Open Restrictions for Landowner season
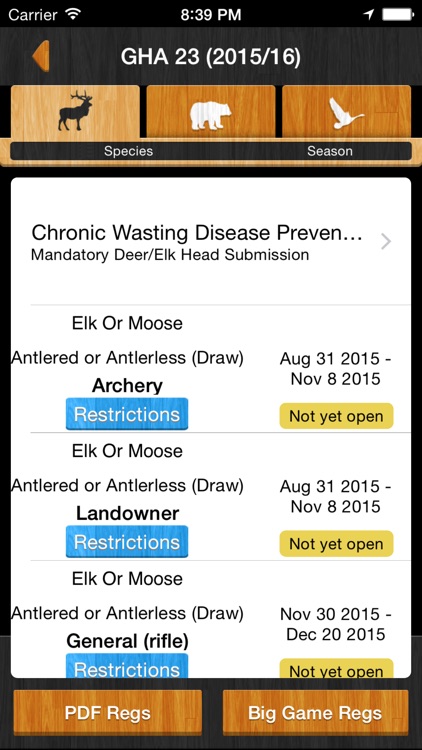Screen dimensions: 422x750 (x=127, y=541)
